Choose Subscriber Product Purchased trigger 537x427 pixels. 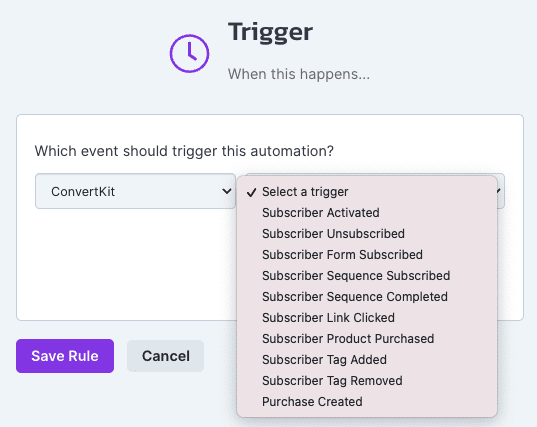click(366, 339)
